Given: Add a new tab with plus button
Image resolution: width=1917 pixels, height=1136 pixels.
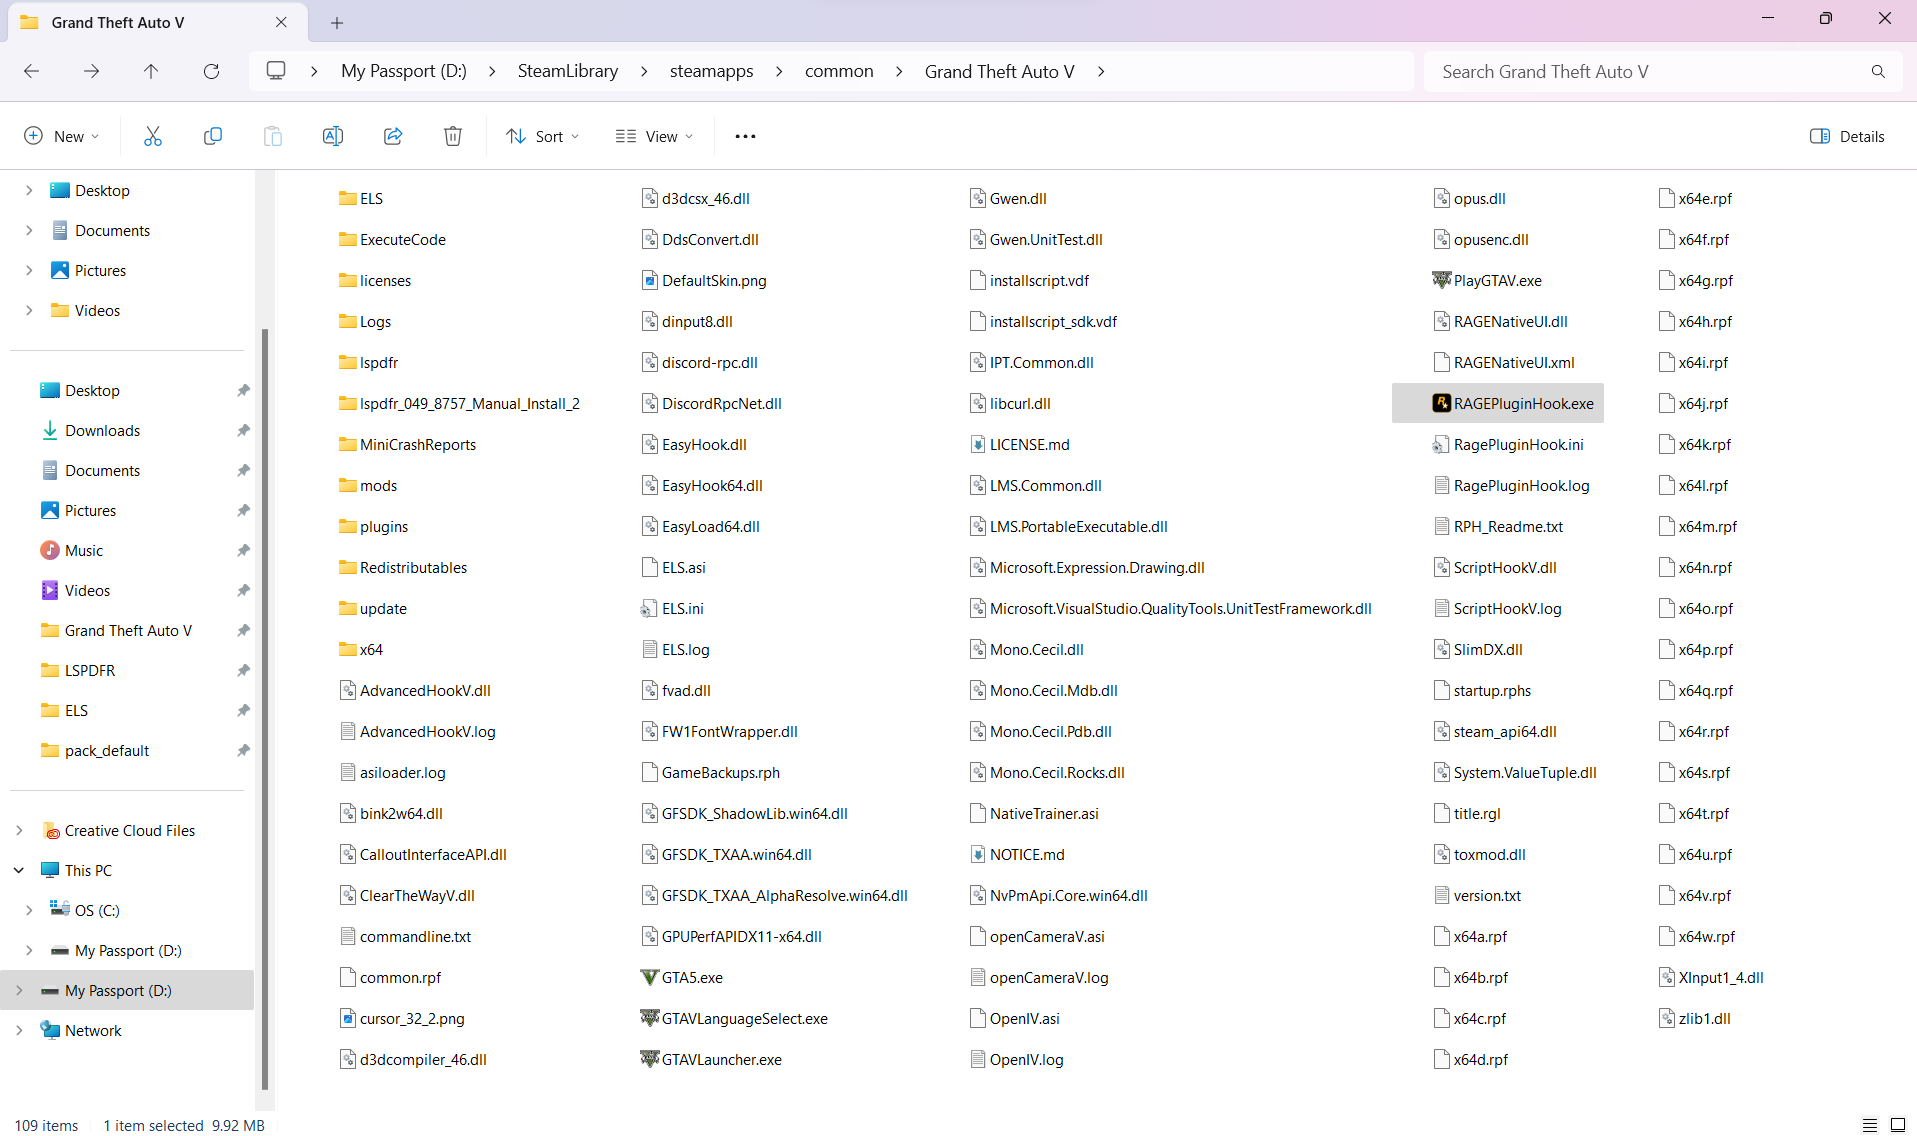Looking at the screenshot, I should click(337, 22).
